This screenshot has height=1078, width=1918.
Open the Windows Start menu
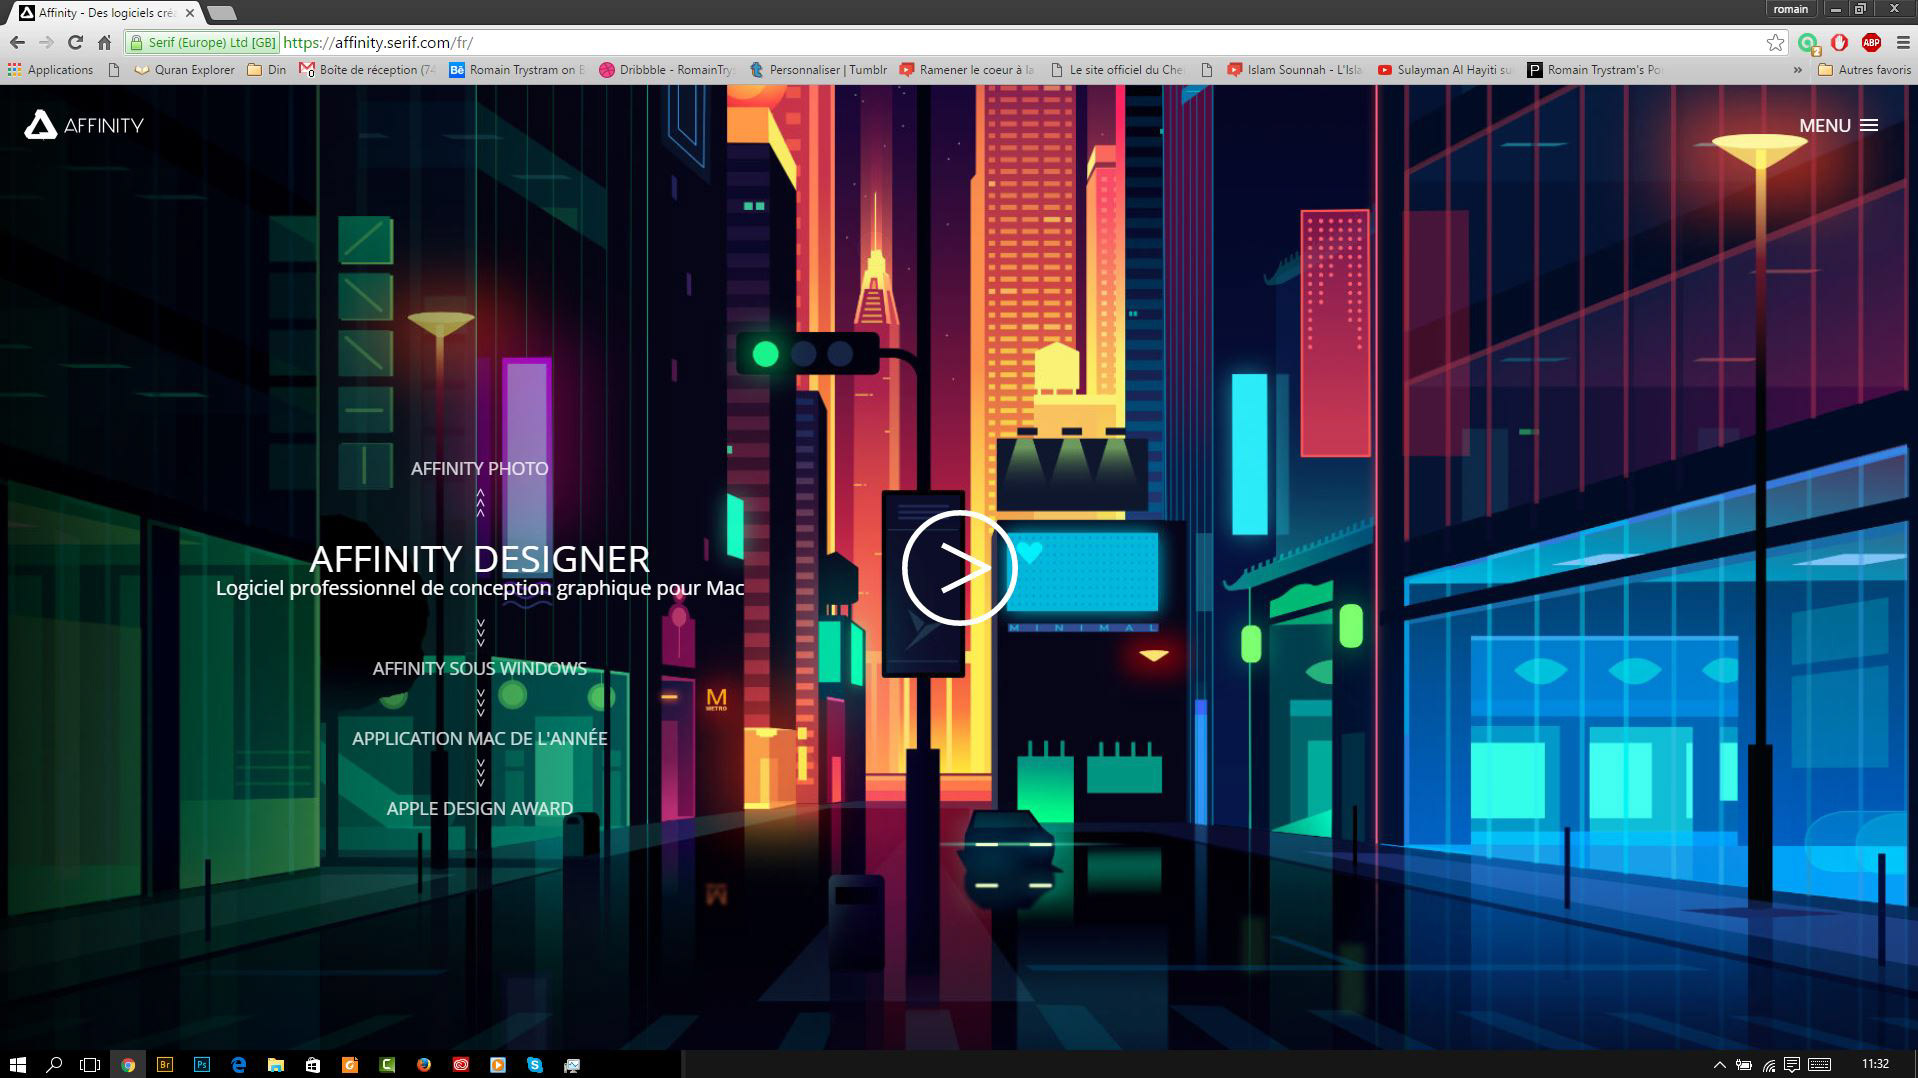tap(17, 1065)
